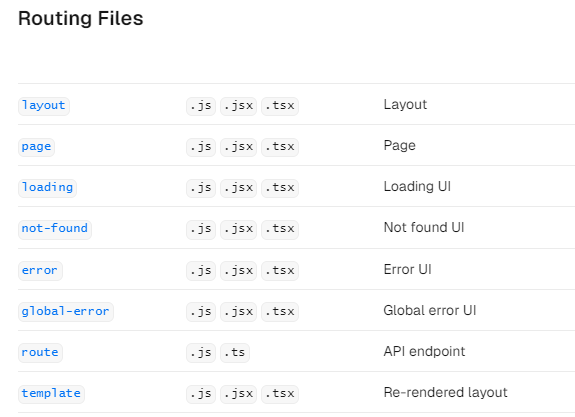Click the Routing Files heading
This screenshot has width=575, height=417.
click(81, 18)
